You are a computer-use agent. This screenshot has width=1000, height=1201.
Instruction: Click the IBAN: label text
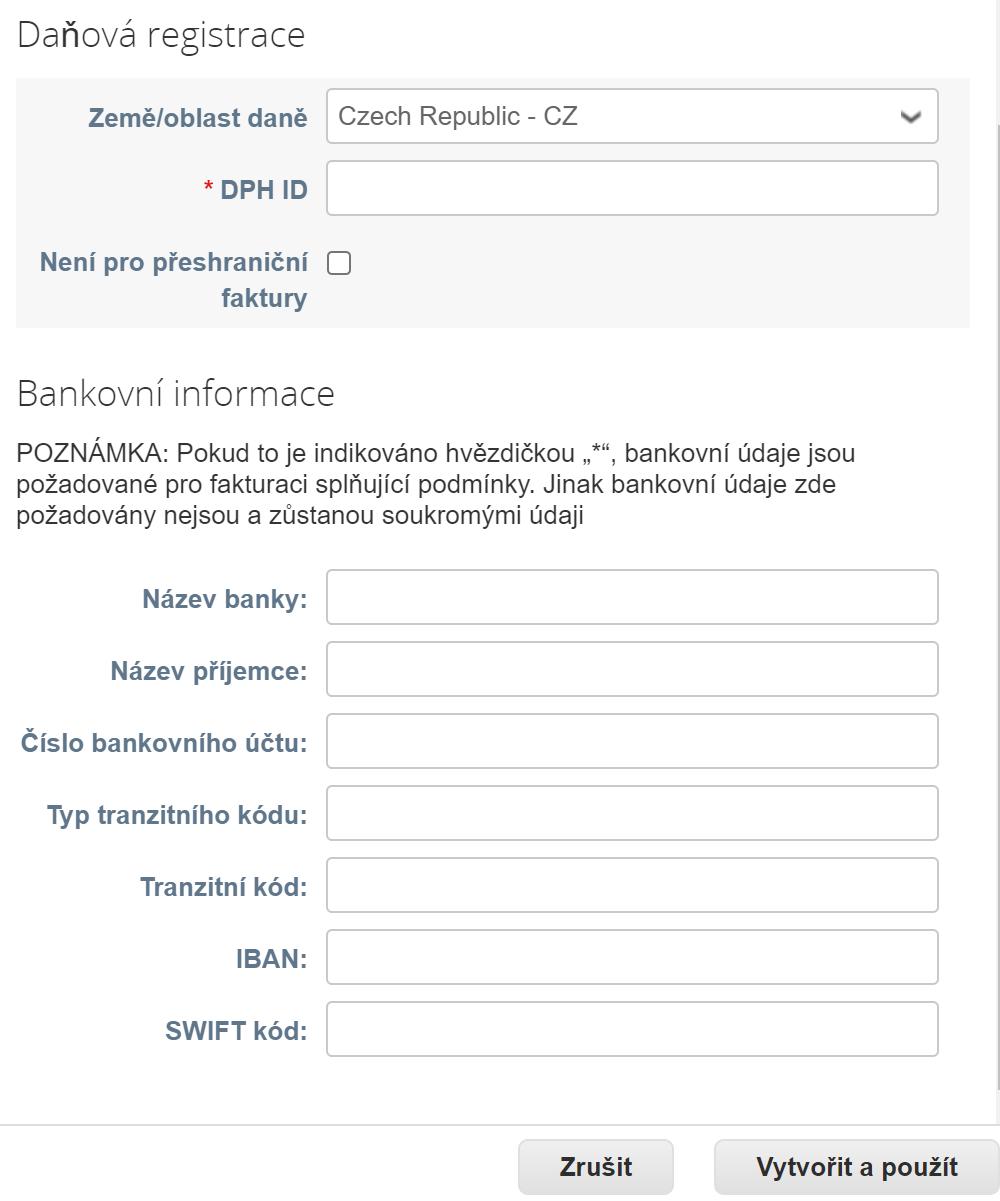(x=271, y=958)
